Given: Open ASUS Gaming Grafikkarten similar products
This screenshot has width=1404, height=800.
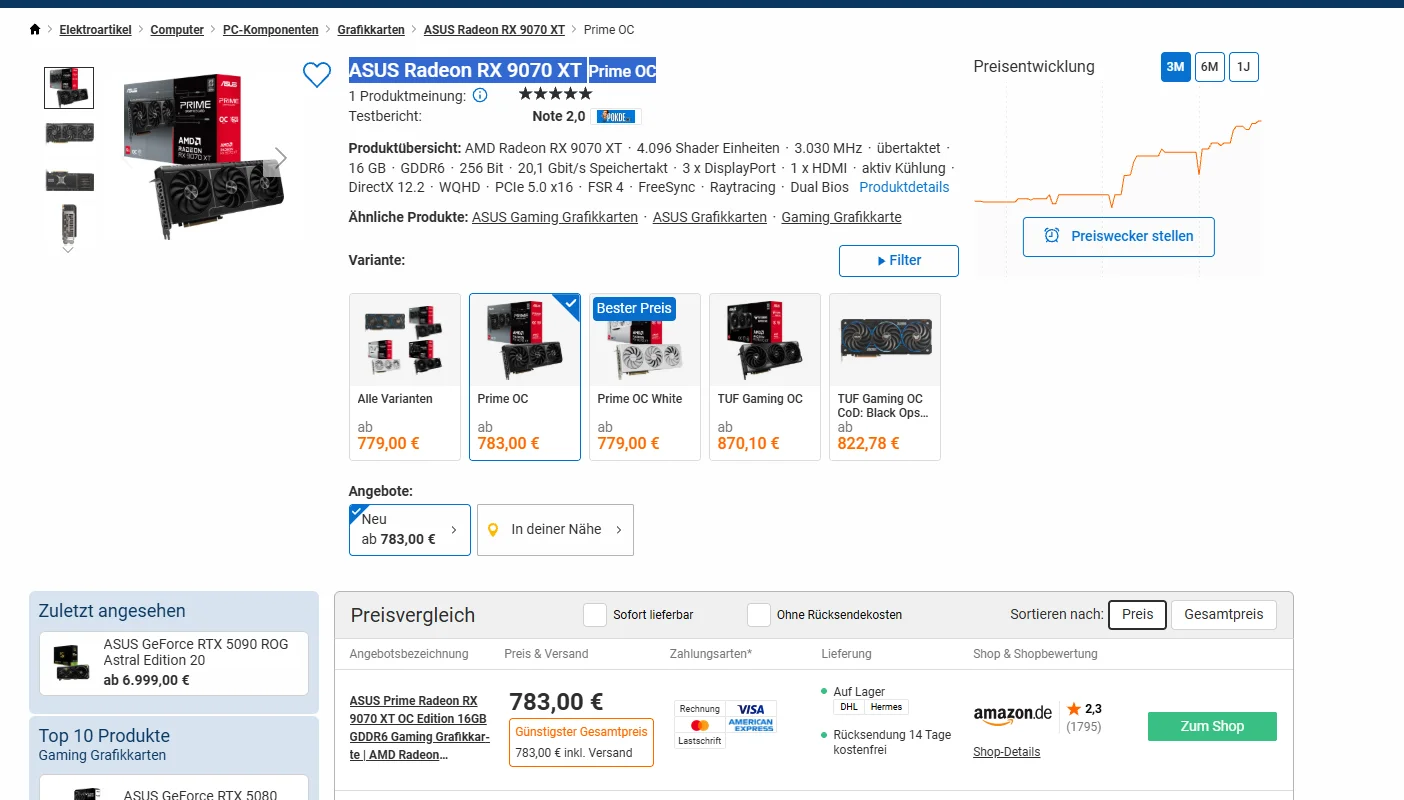Looking at the screenshot, I should 555,217.
